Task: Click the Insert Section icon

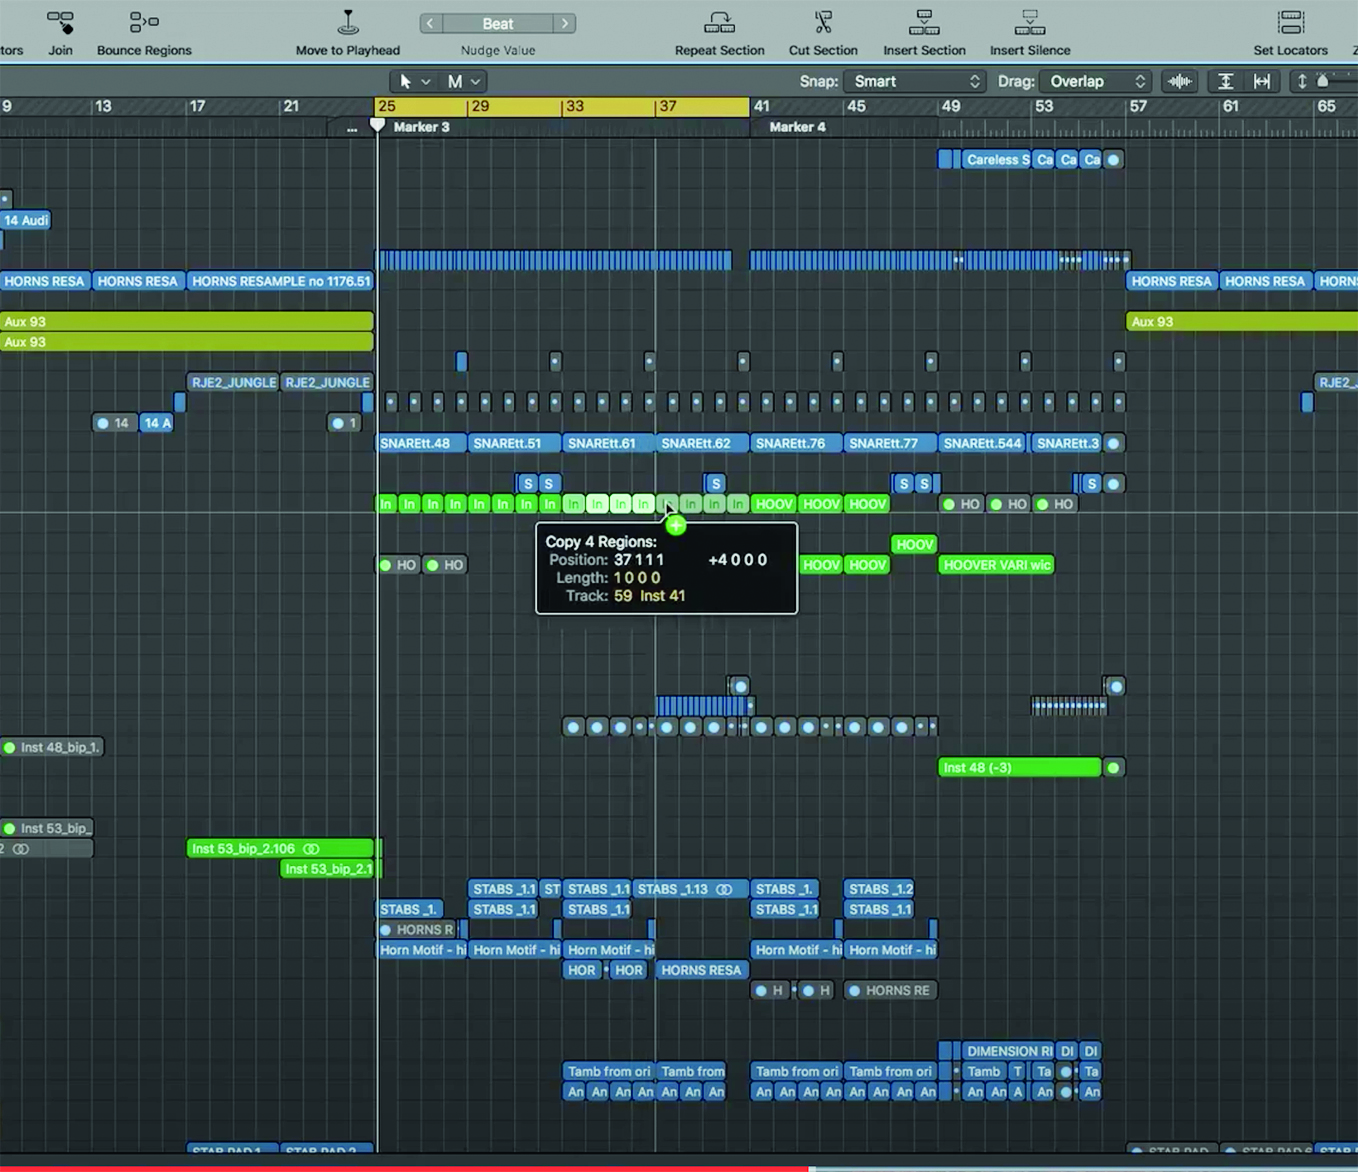Action: pos(924,22)
